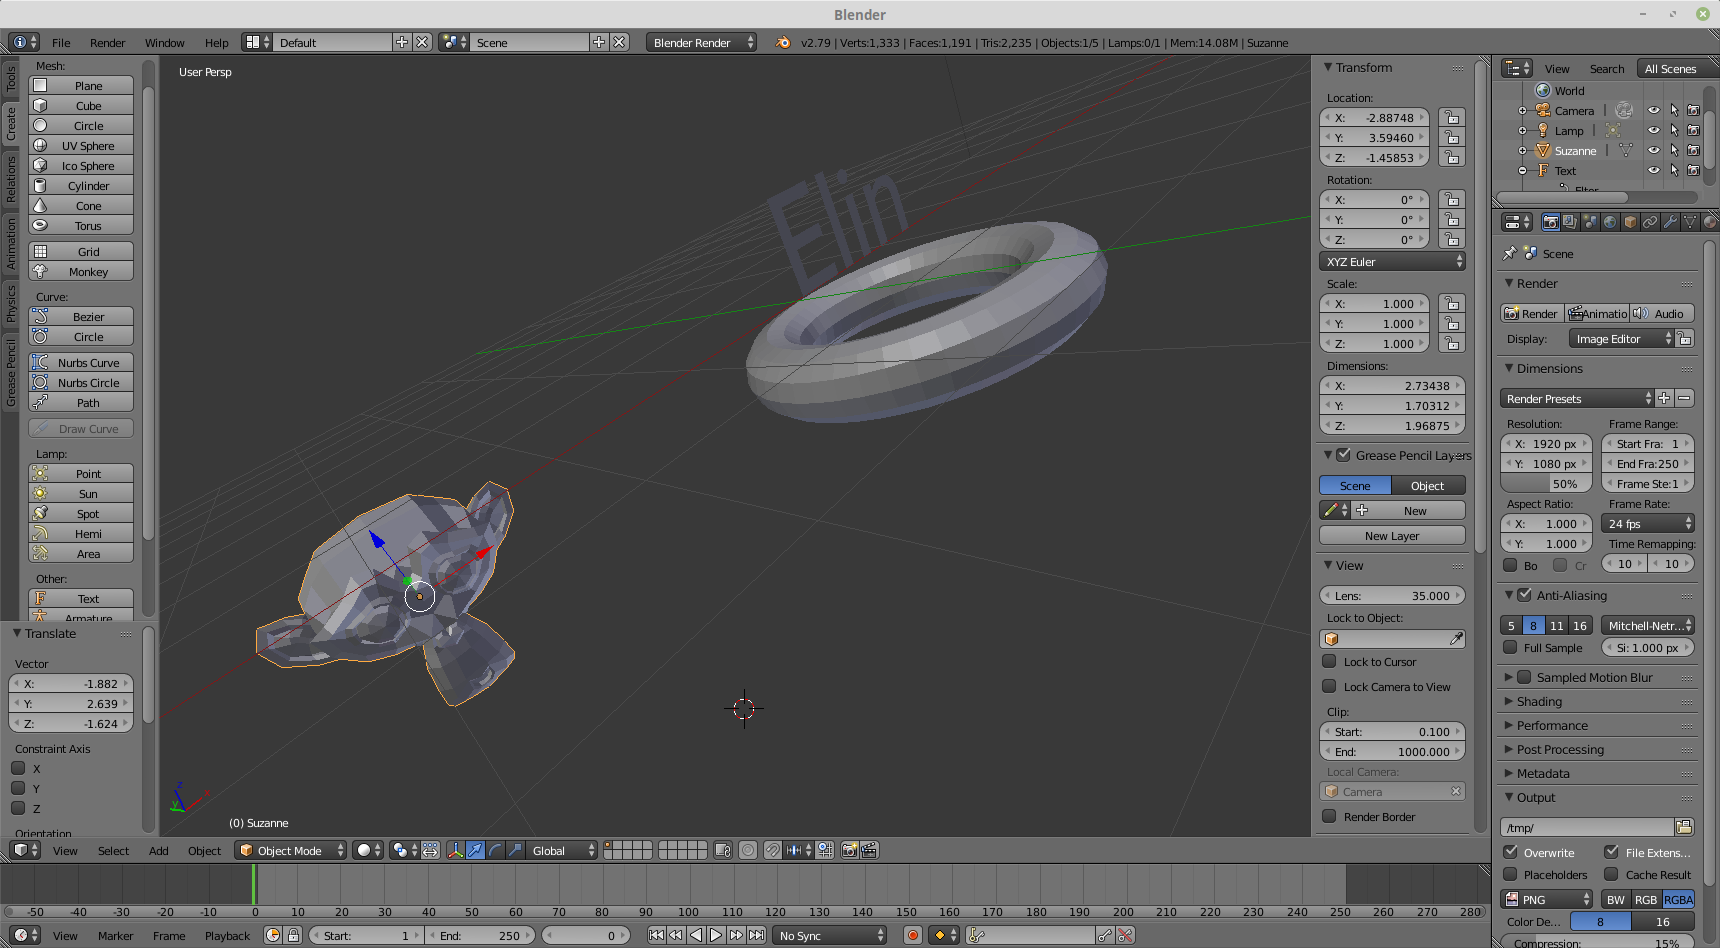Lock the Location X value
This screenshot has height=948, width=1720.
1452,118
